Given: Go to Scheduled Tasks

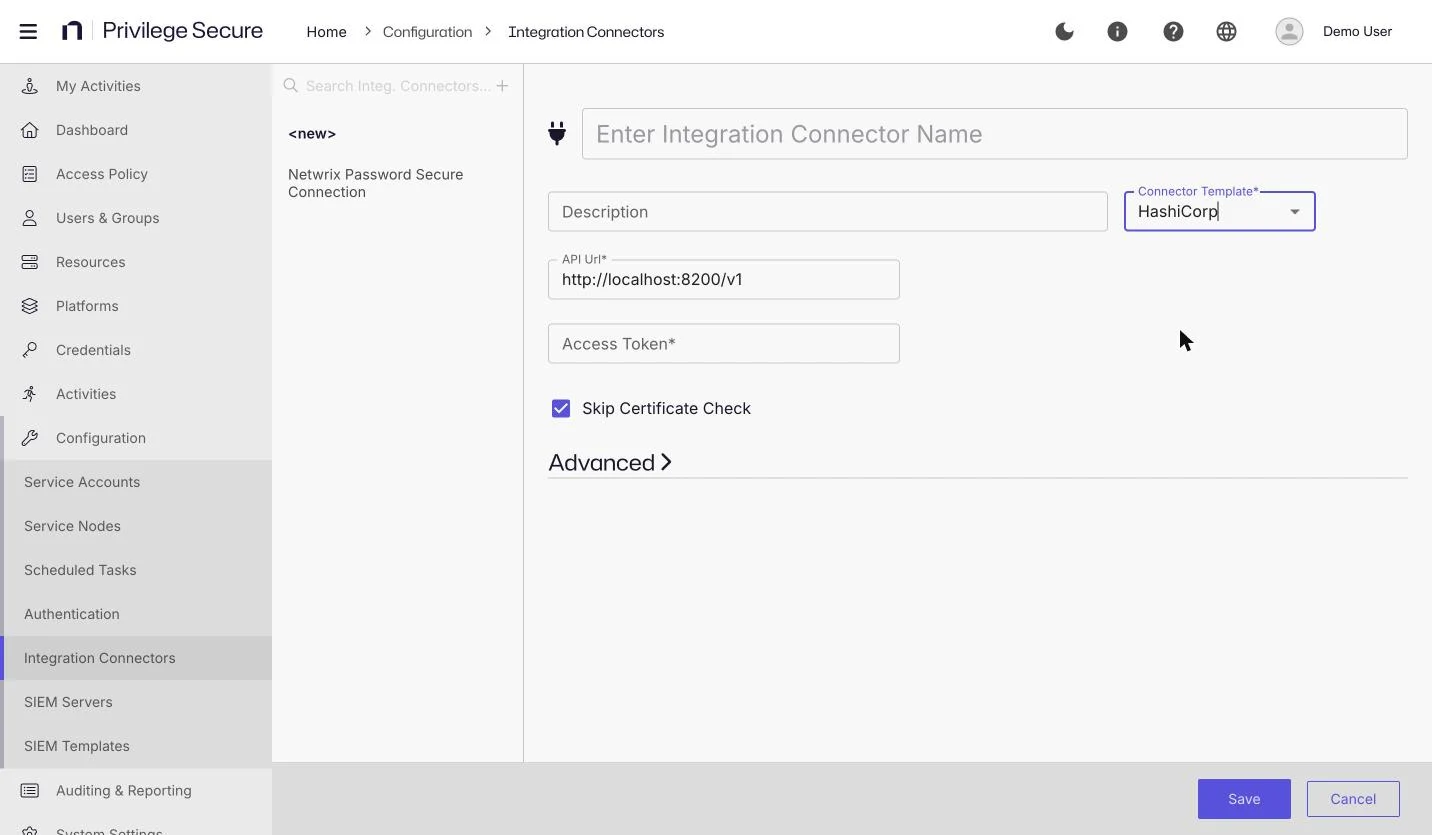Looking at the screenshot, I should click(136, 570).
